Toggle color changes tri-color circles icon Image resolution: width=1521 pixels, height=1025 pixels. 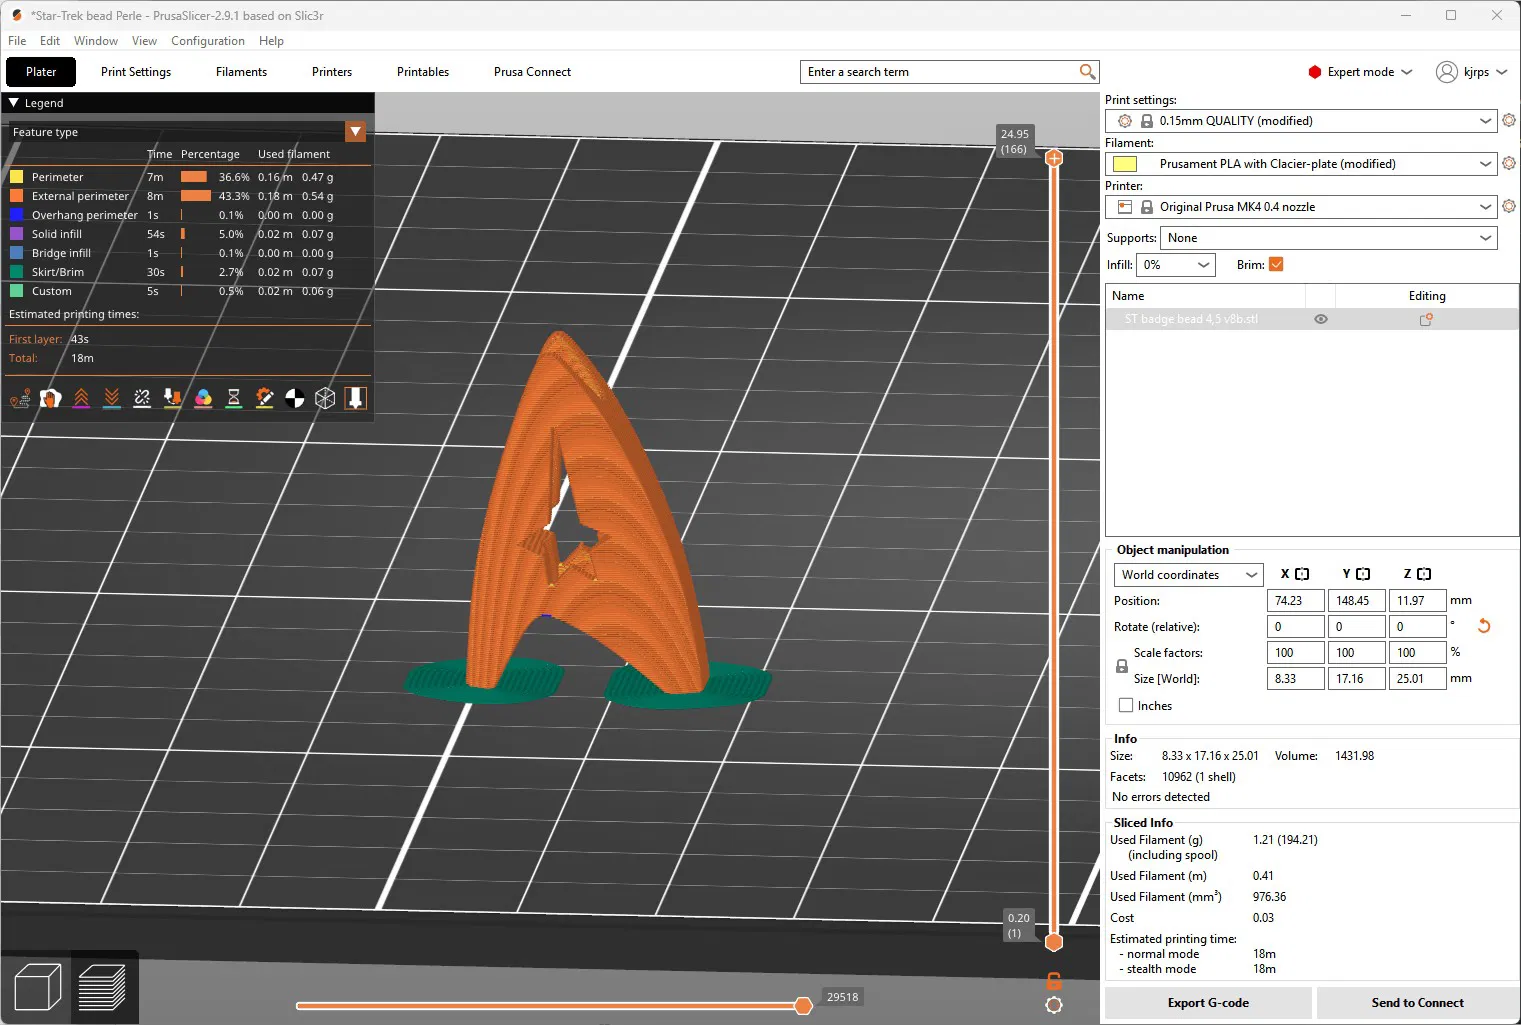point(203,399)
